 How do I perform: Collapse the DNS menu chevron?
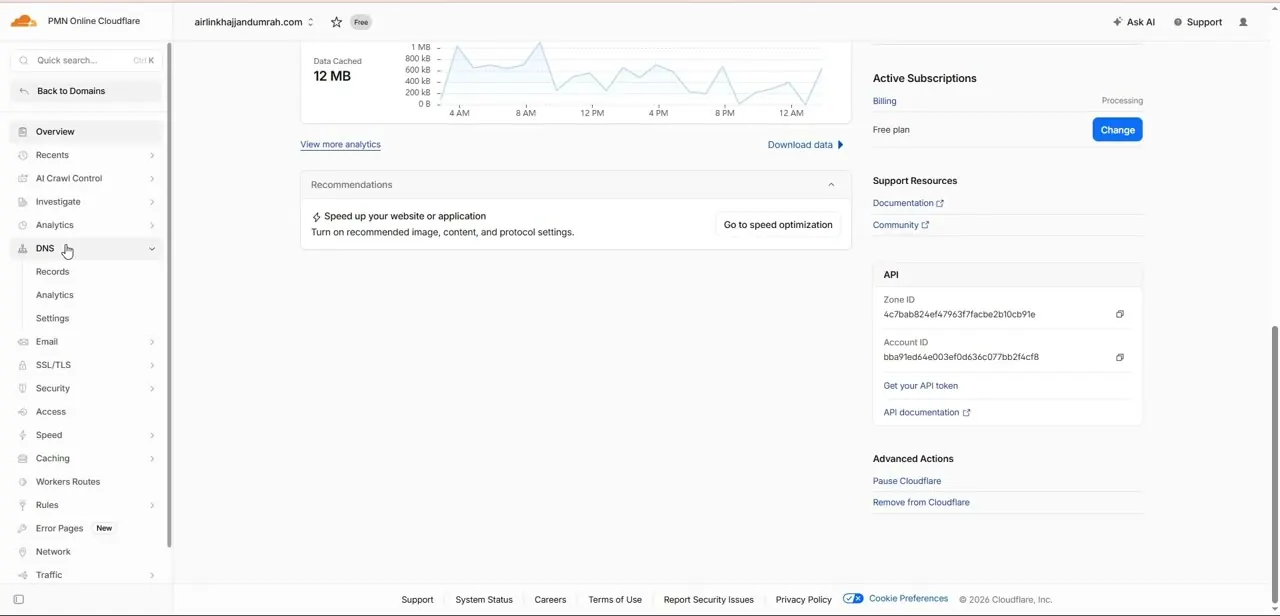click(152, 248)
